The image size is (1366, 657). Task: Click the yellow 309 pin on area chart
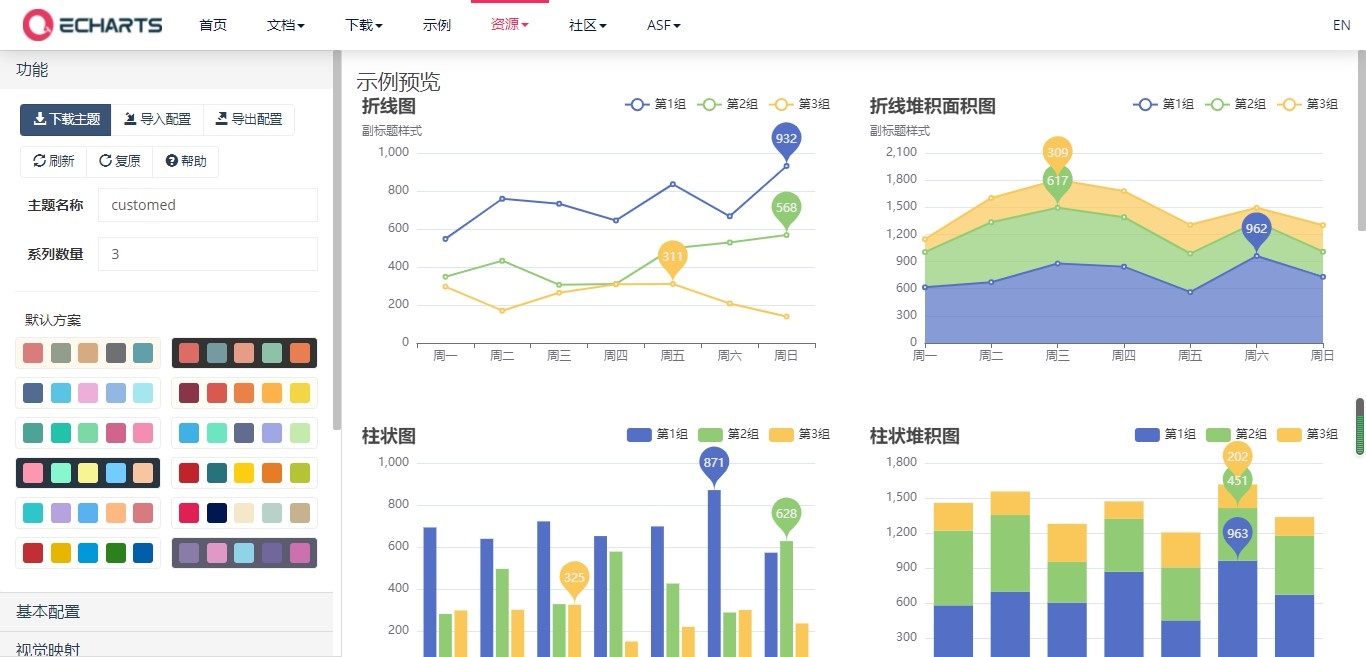click(1057, 154)
